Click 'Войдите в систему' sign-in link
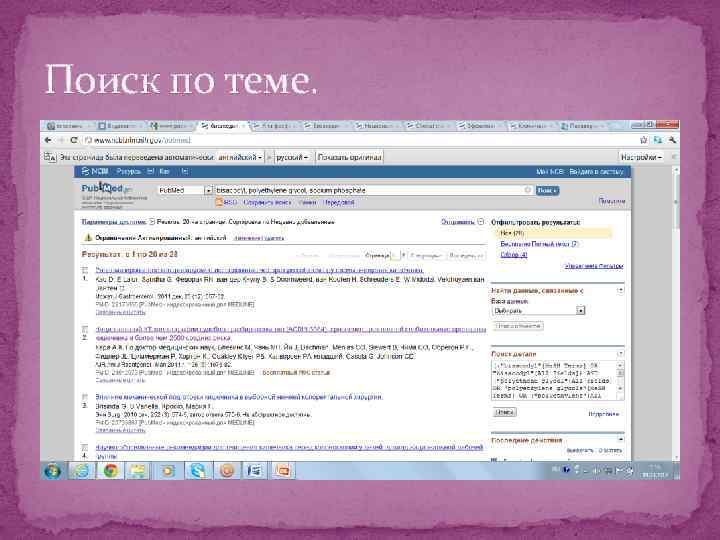This screenshot has width=720, height=540. tap(596, 171)
